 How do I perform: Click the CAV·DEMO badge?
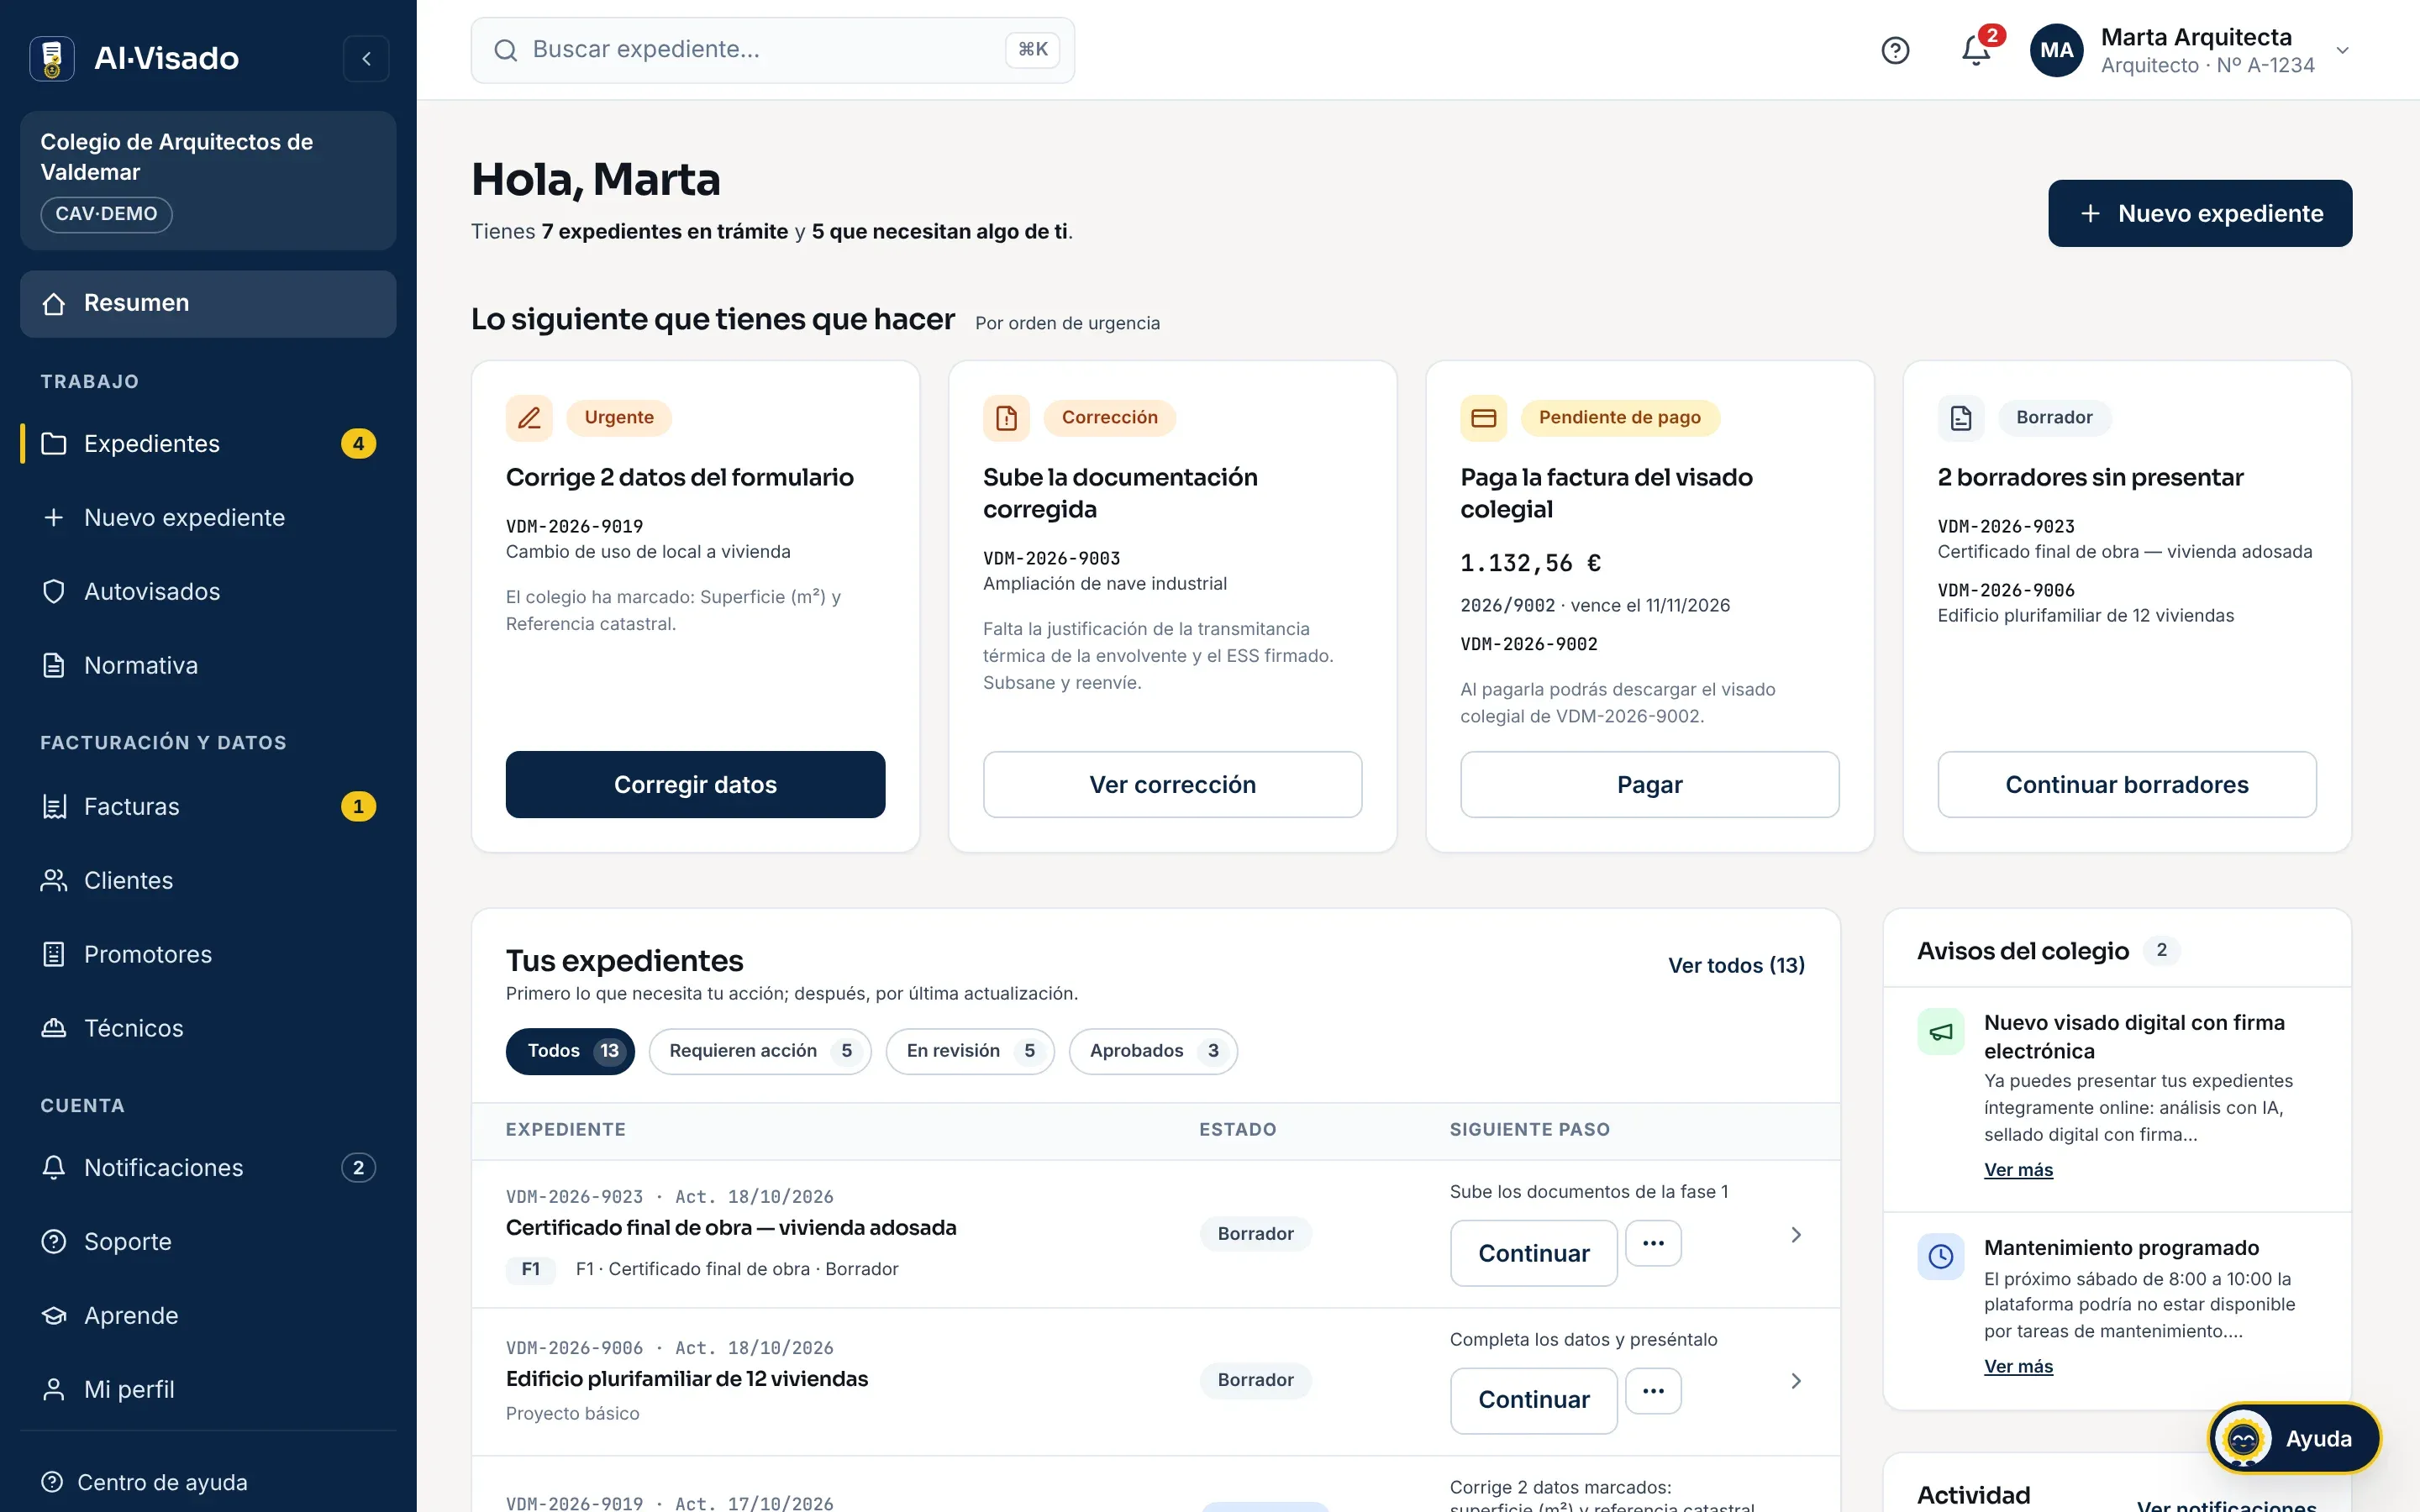[x=106, y=214]
